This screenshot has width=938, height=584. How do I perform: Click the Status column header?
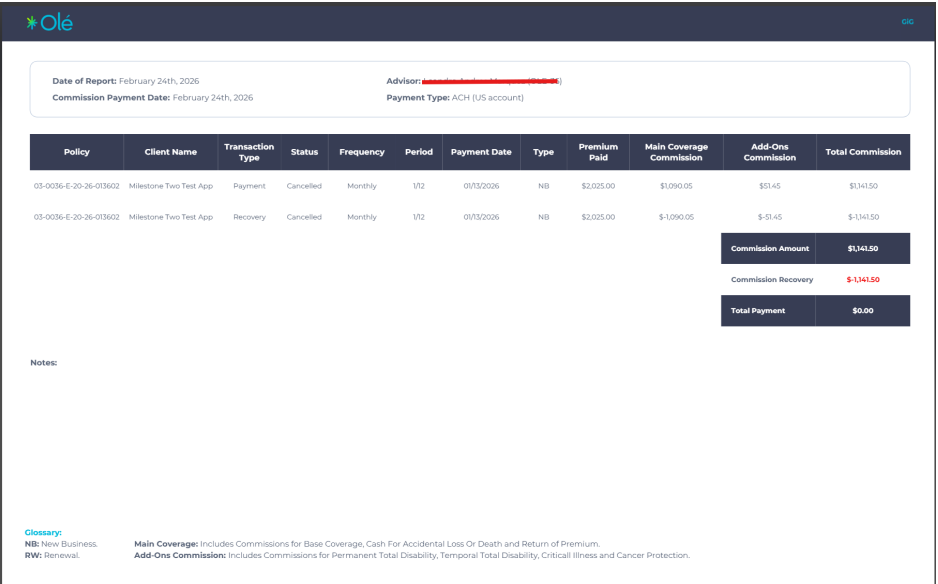coord(304,152)
